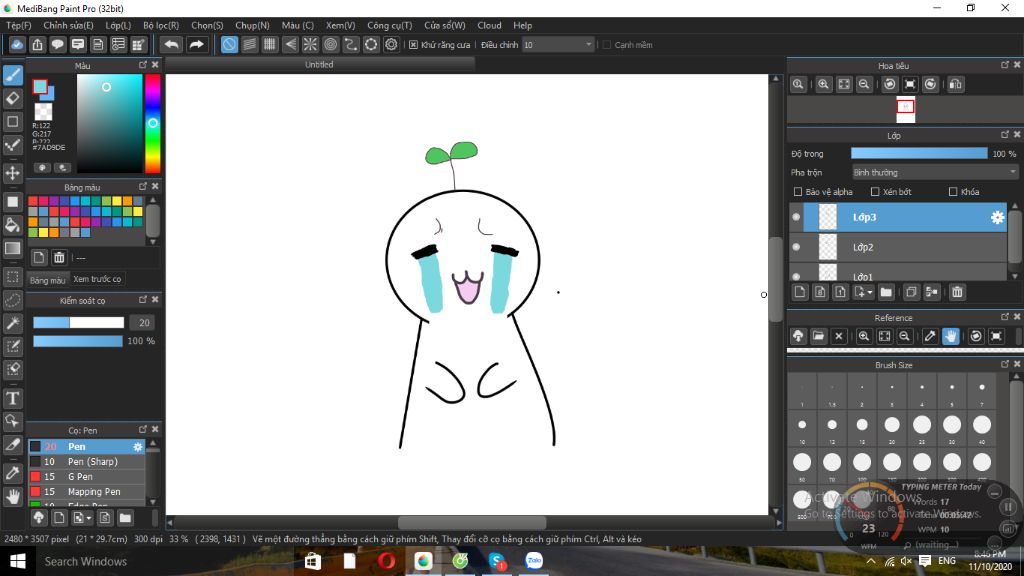This screenshot has height=576, width=1024.
Task: Open the add-layer dropdown arrow
Action: (870, 293)
